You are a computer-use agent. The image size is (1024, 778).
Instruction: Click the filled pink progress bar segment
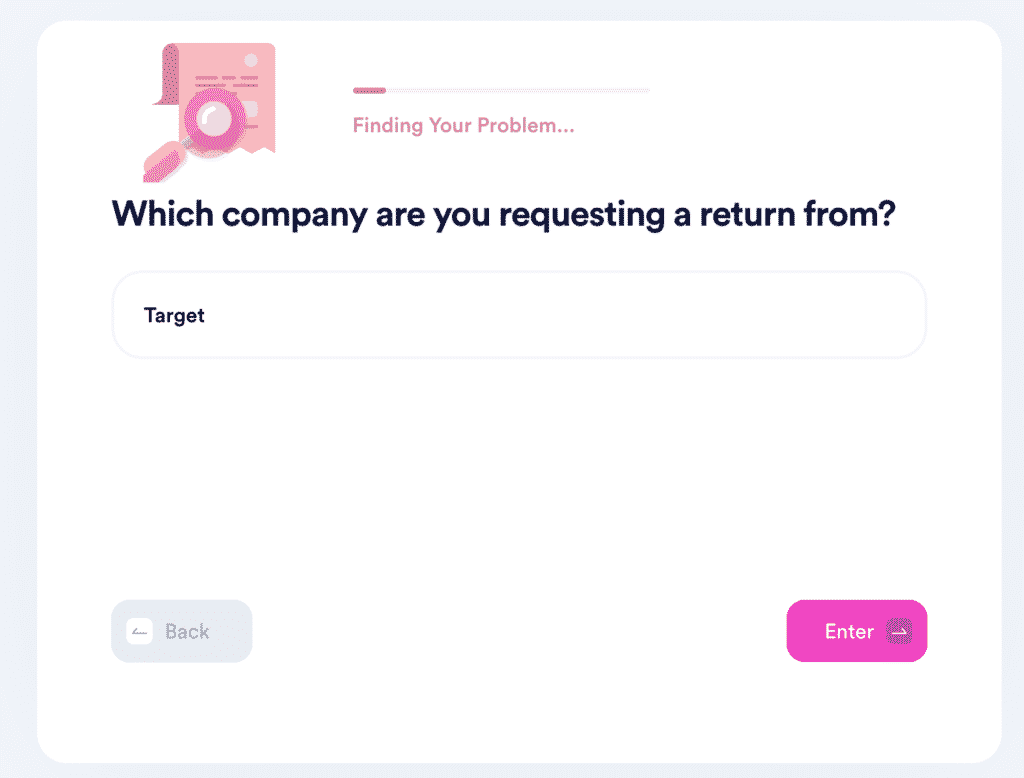click(x=369, y=91)
